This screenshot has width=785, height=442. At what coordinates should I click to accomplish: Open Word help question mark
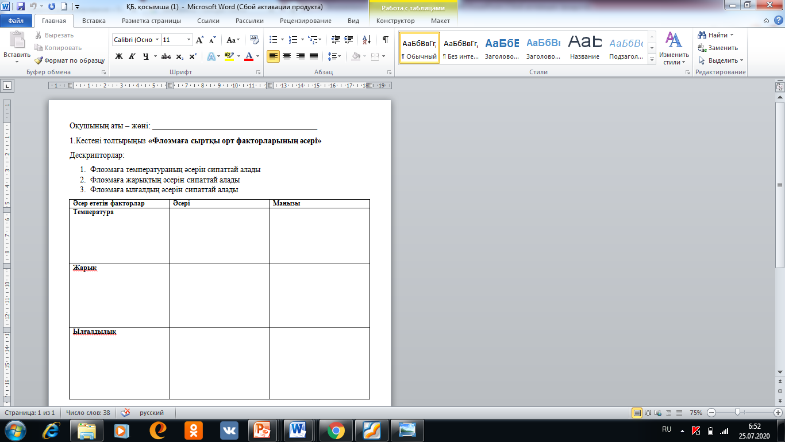[778, 21]
